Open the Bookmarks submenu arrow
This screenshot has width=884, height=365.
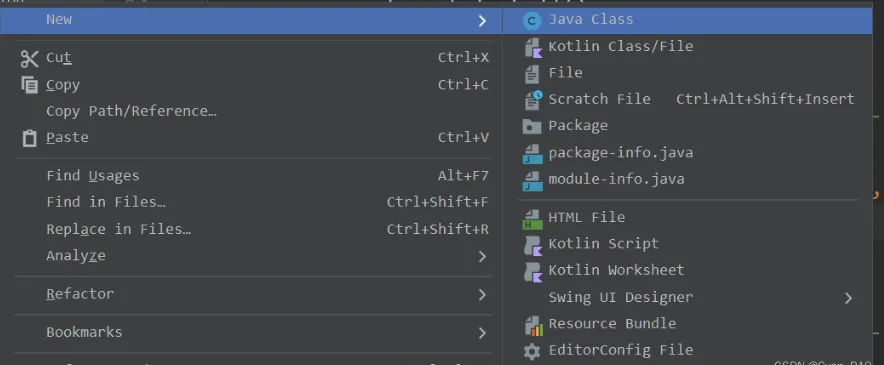[x=482, y=333]
